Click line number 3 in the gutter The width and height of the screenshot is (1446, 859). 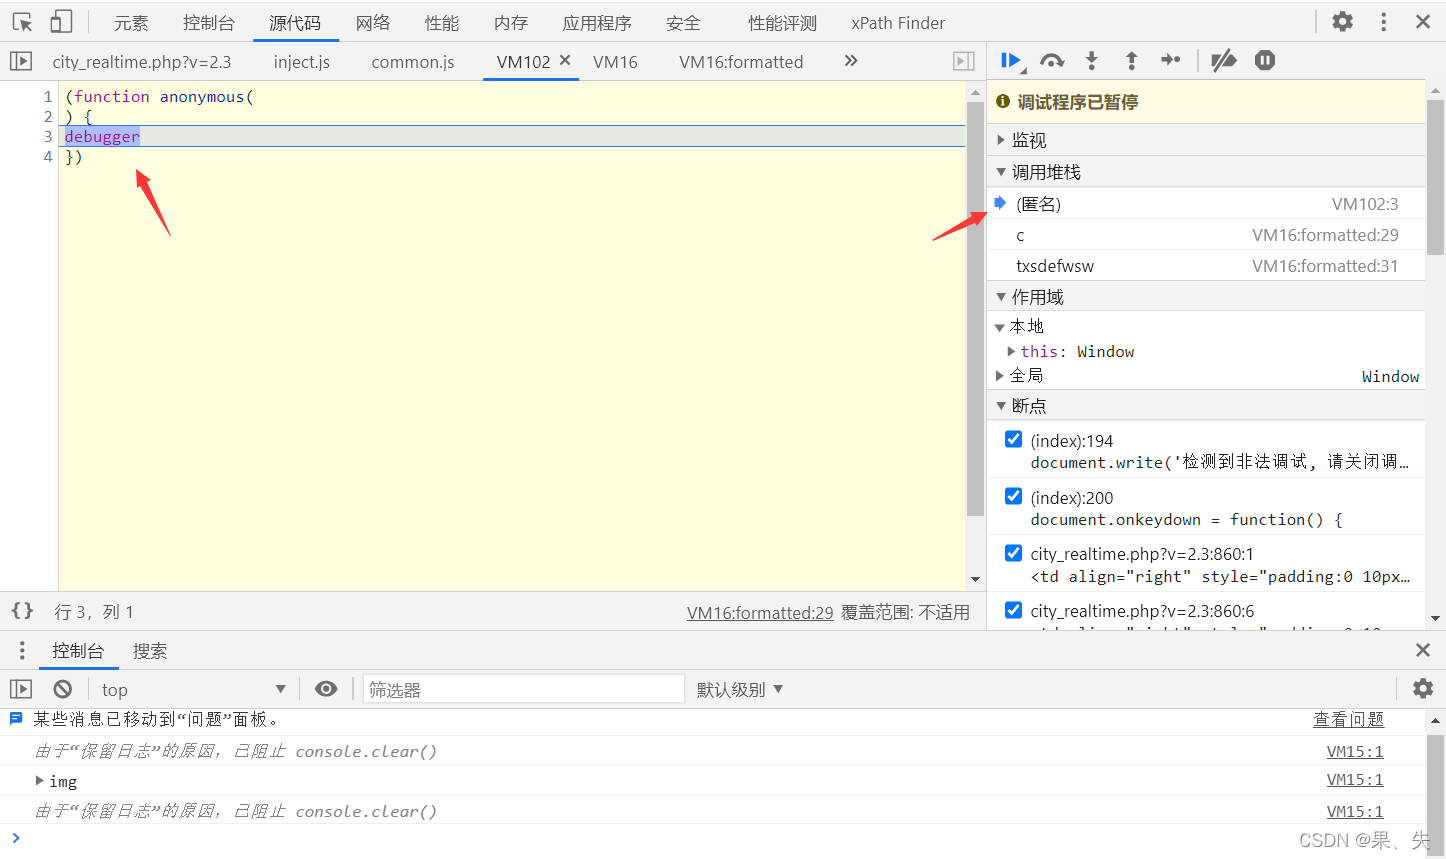pyautogui.click(x=47, y=136)
